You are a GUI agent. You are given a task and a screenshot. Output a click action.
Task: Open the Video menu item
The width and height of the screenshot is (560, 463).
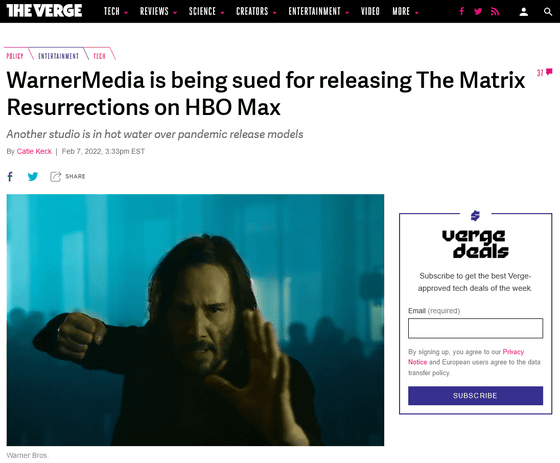pos(370,12)
